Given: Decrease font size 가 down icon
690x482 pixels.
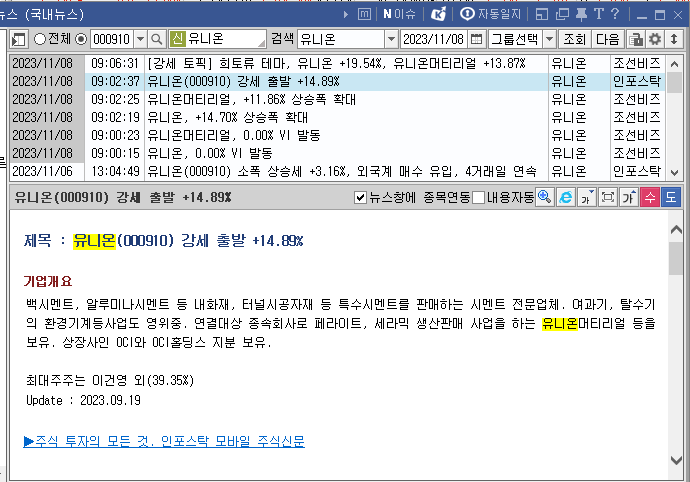Looking at the screenshot, I should tap(587, 197).
